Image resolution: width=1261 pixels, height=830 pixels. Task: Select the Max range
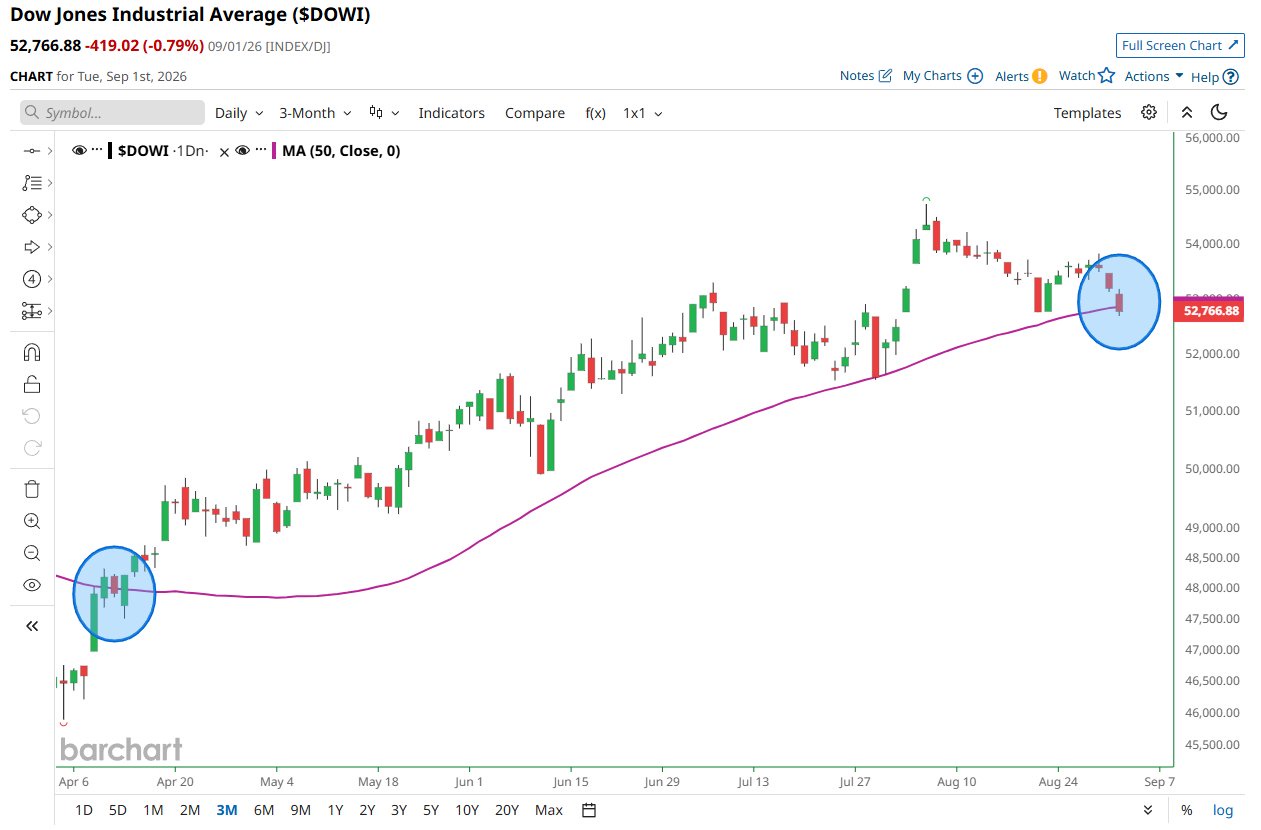tap(549, 810)
